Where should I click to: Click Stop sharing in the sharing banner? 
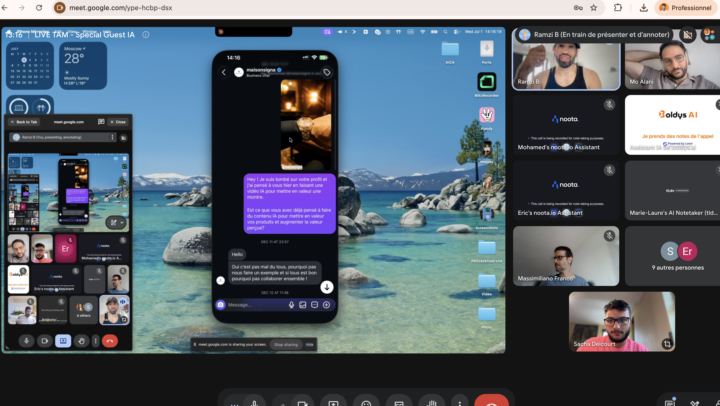tap(286, 344)
